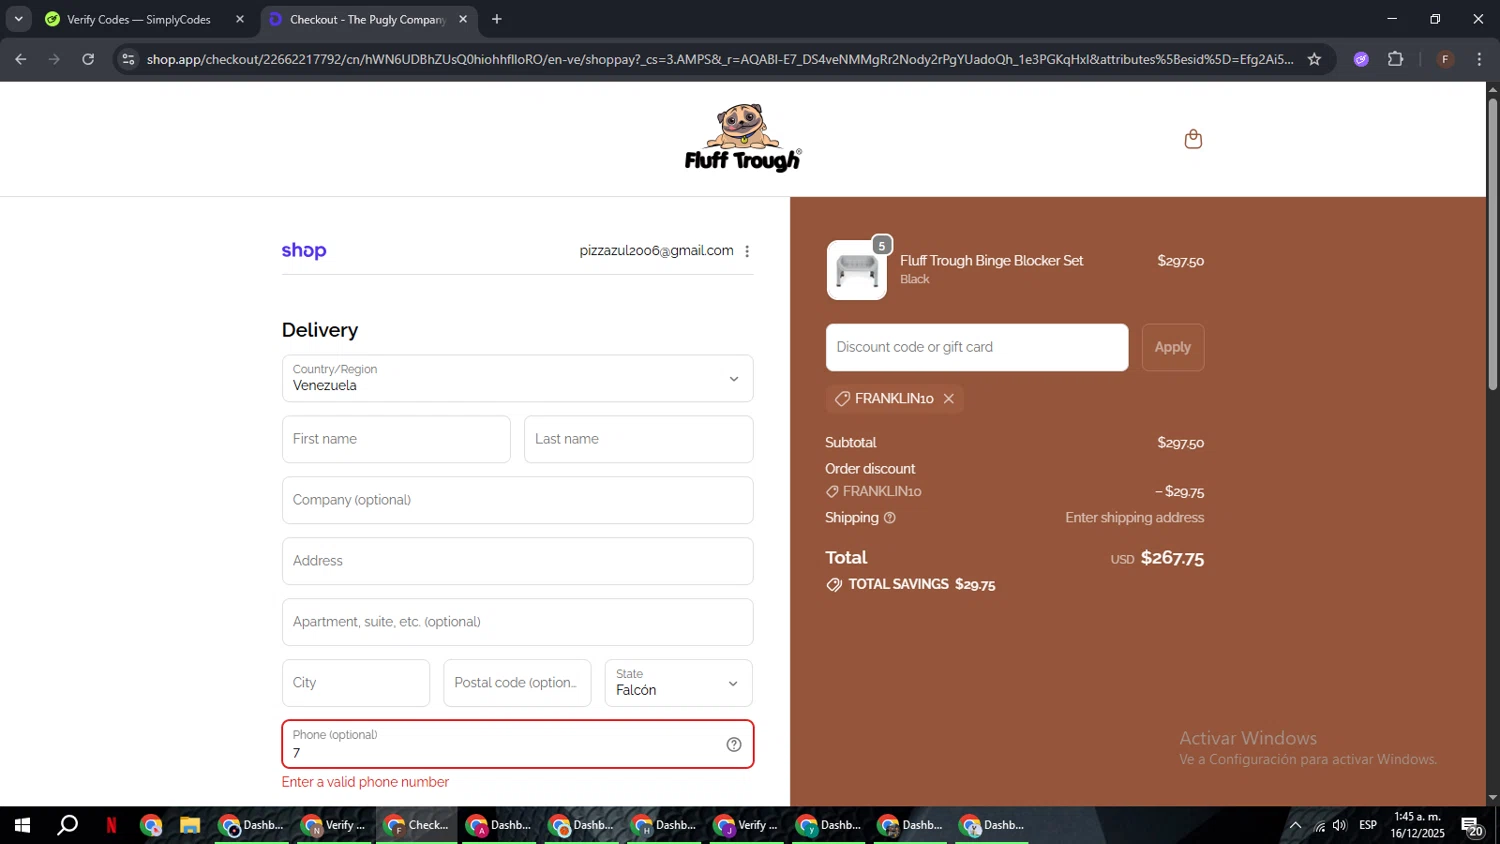Open the Chrome profile avatar F
This screenshot has width=1500, height=844.
tap(1445, 59)
